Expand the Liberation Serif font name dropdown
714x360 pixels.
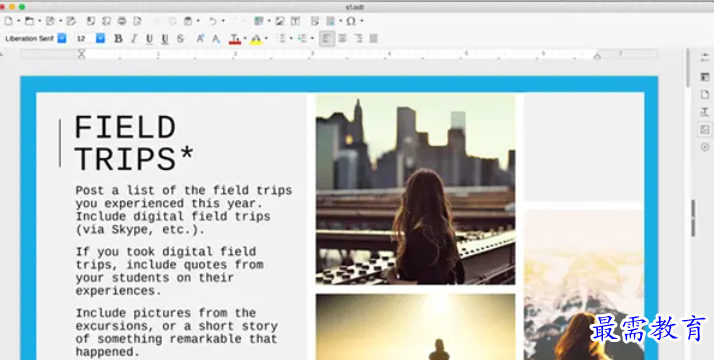tap(62, 38)
